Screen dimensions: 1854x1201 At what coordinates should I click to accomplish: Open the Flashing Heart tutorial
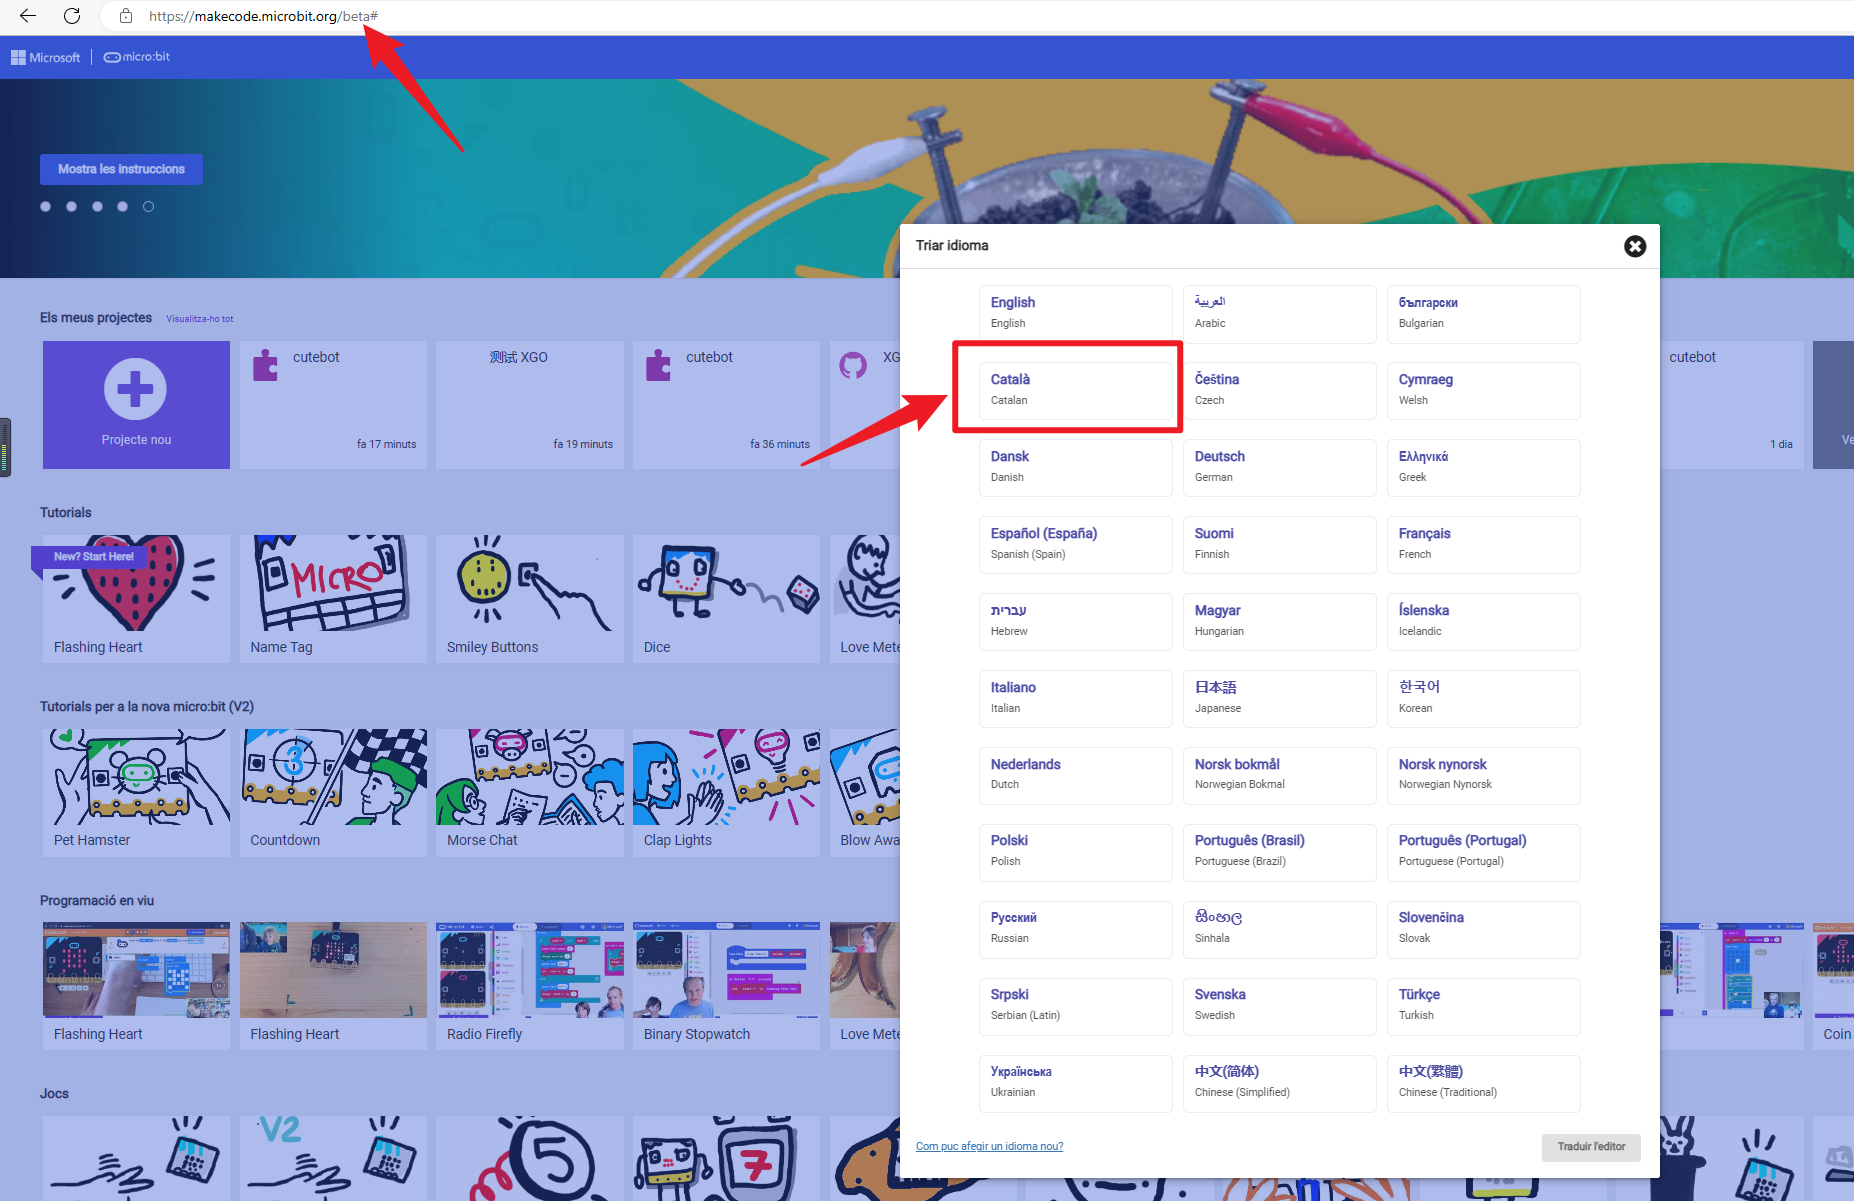(136, 598)
